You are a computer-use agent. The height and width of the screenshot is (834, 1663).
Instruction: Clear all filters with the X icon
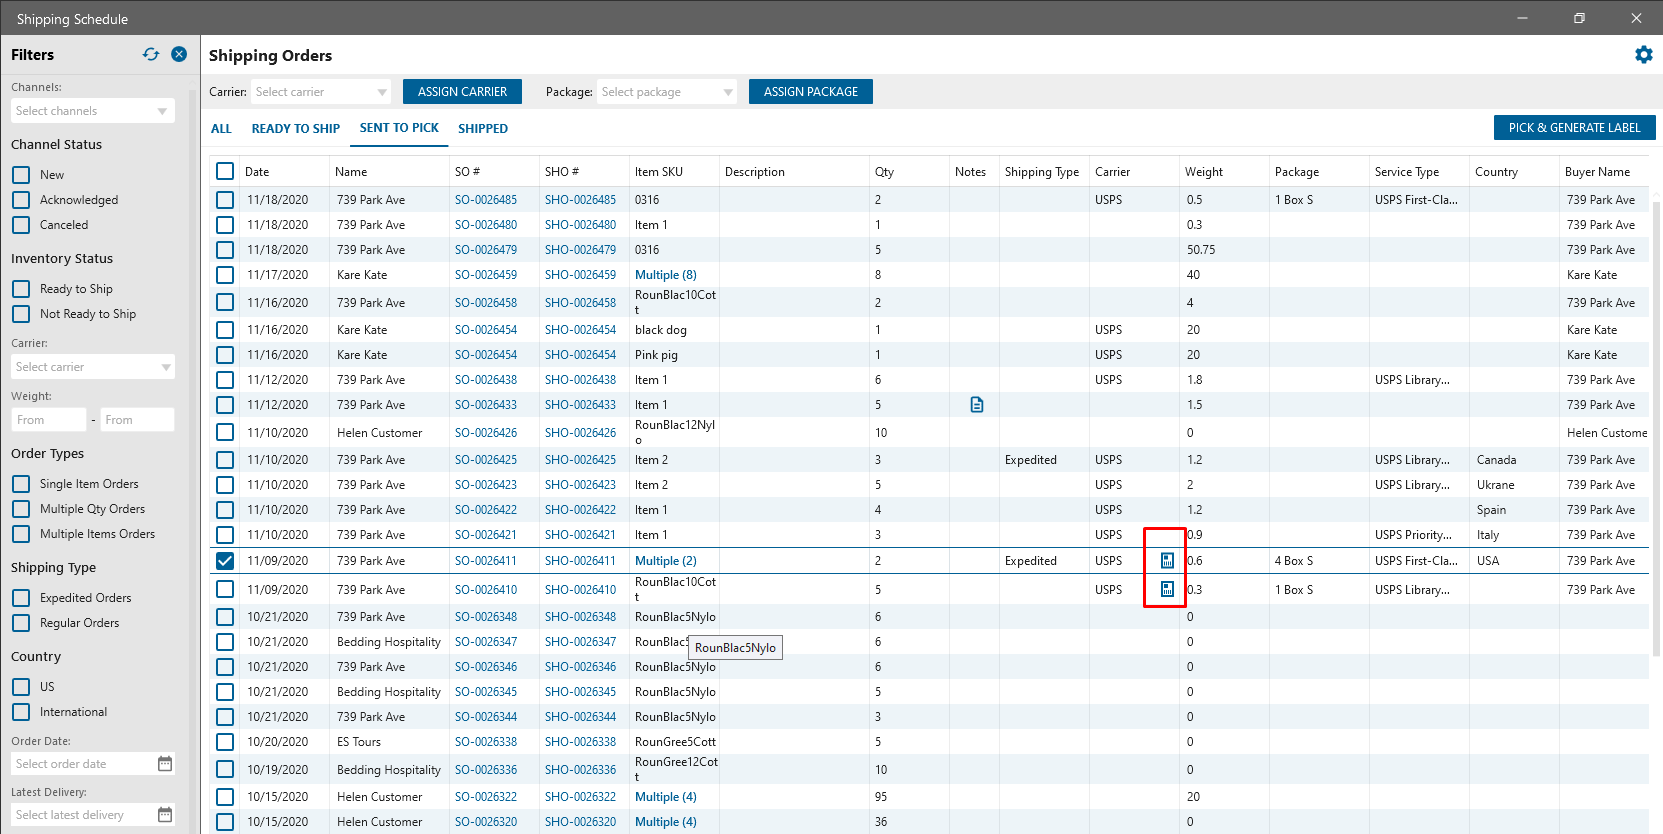(x=179, y=54)
